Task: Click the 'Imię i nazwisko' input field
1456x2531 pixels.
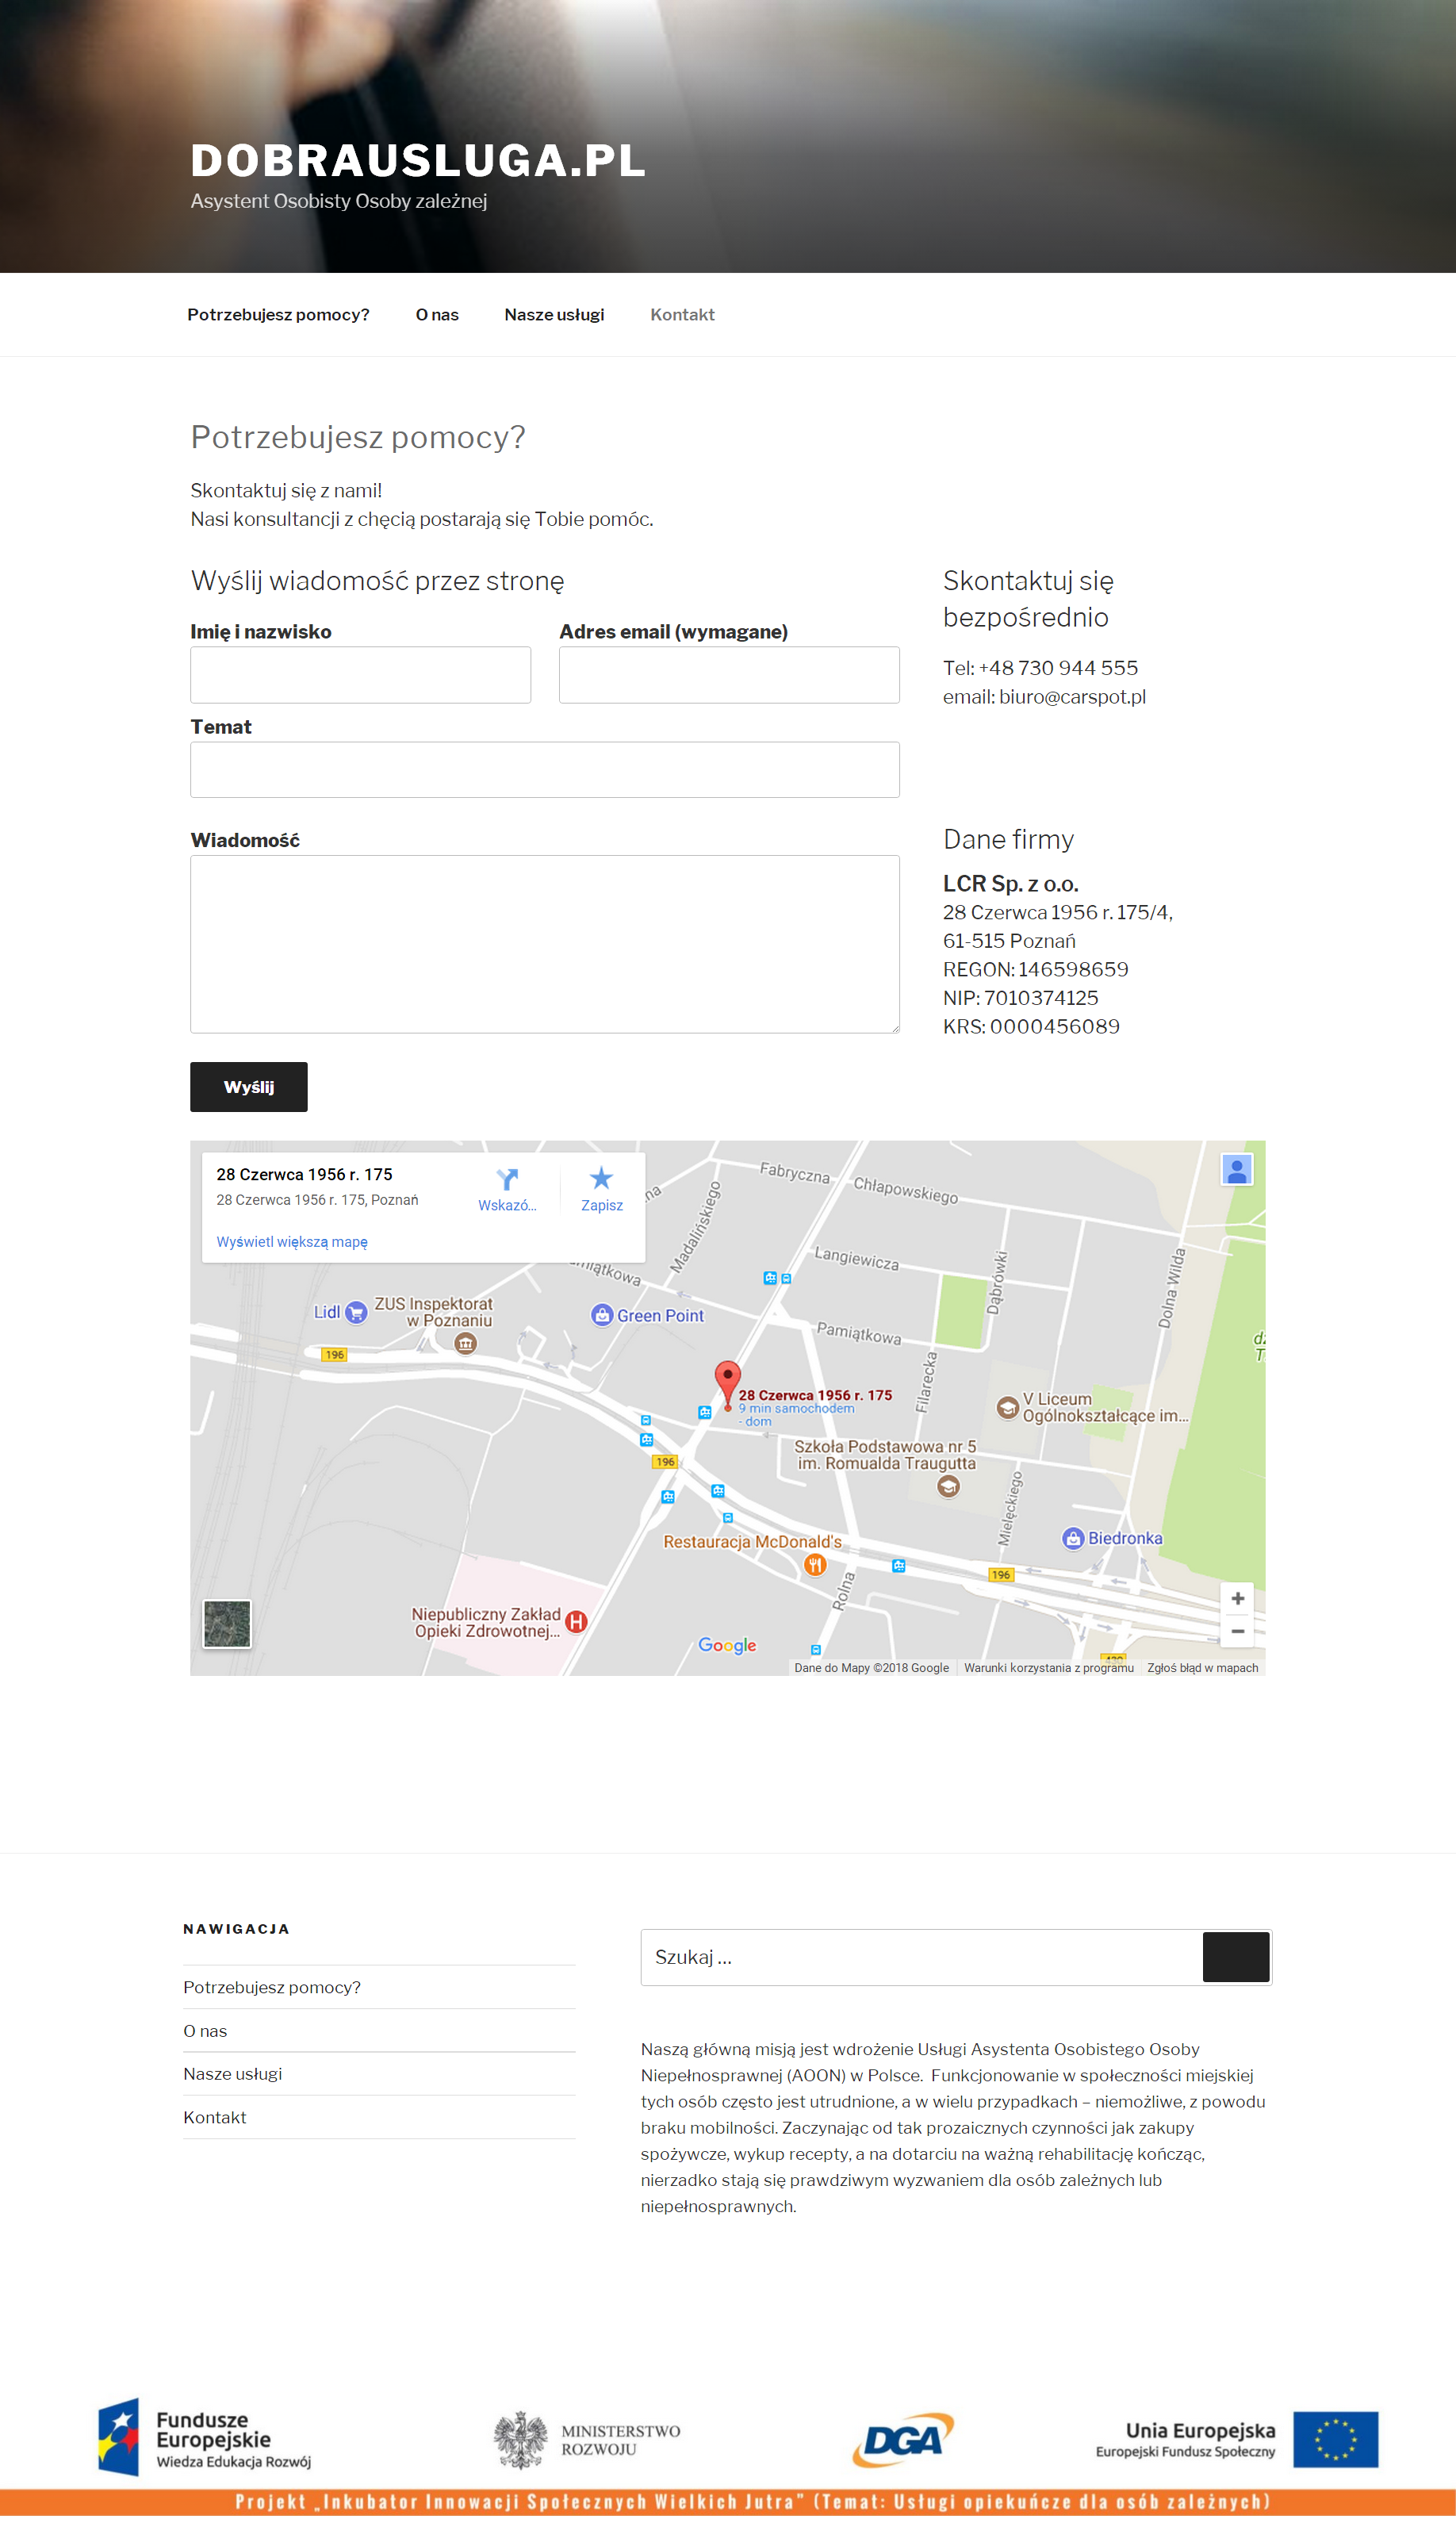Action: 360,675
